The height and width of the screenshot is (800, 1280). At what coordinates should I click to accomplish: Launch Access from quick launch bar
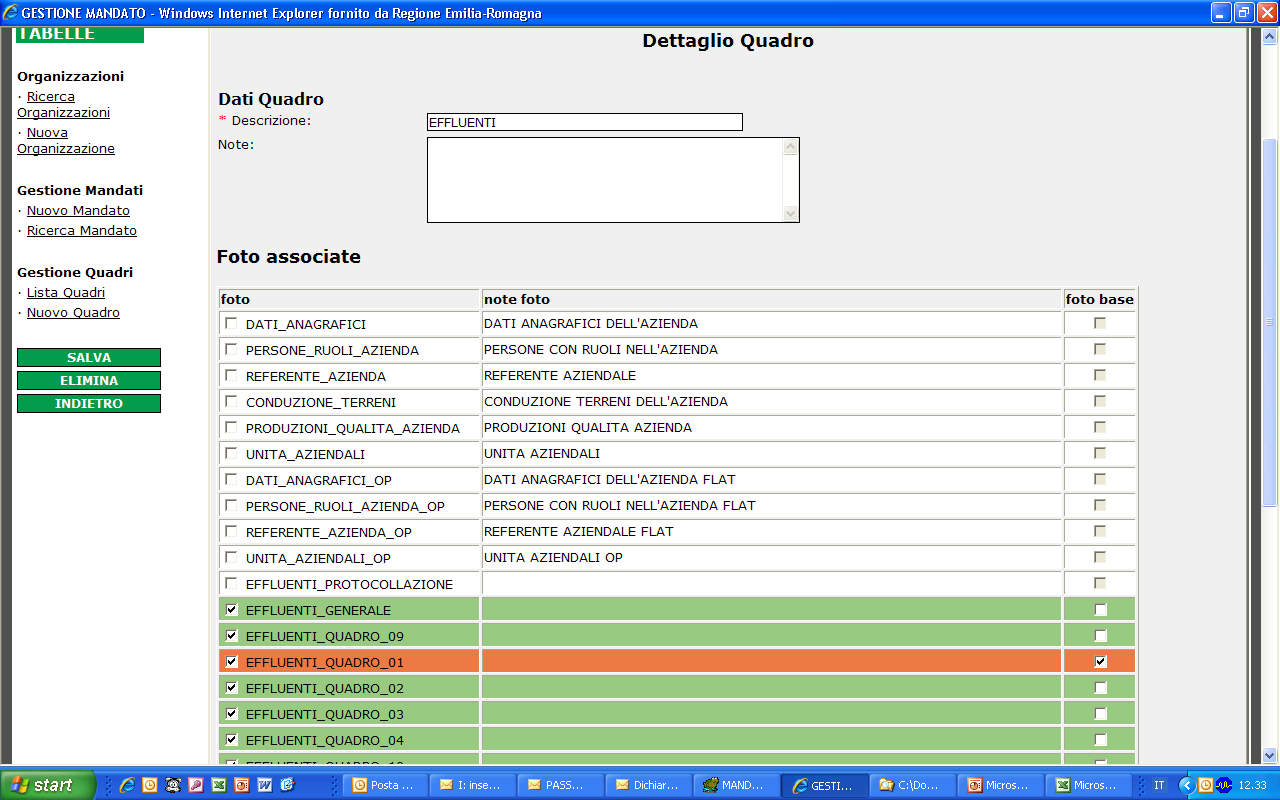coord(196,785)
